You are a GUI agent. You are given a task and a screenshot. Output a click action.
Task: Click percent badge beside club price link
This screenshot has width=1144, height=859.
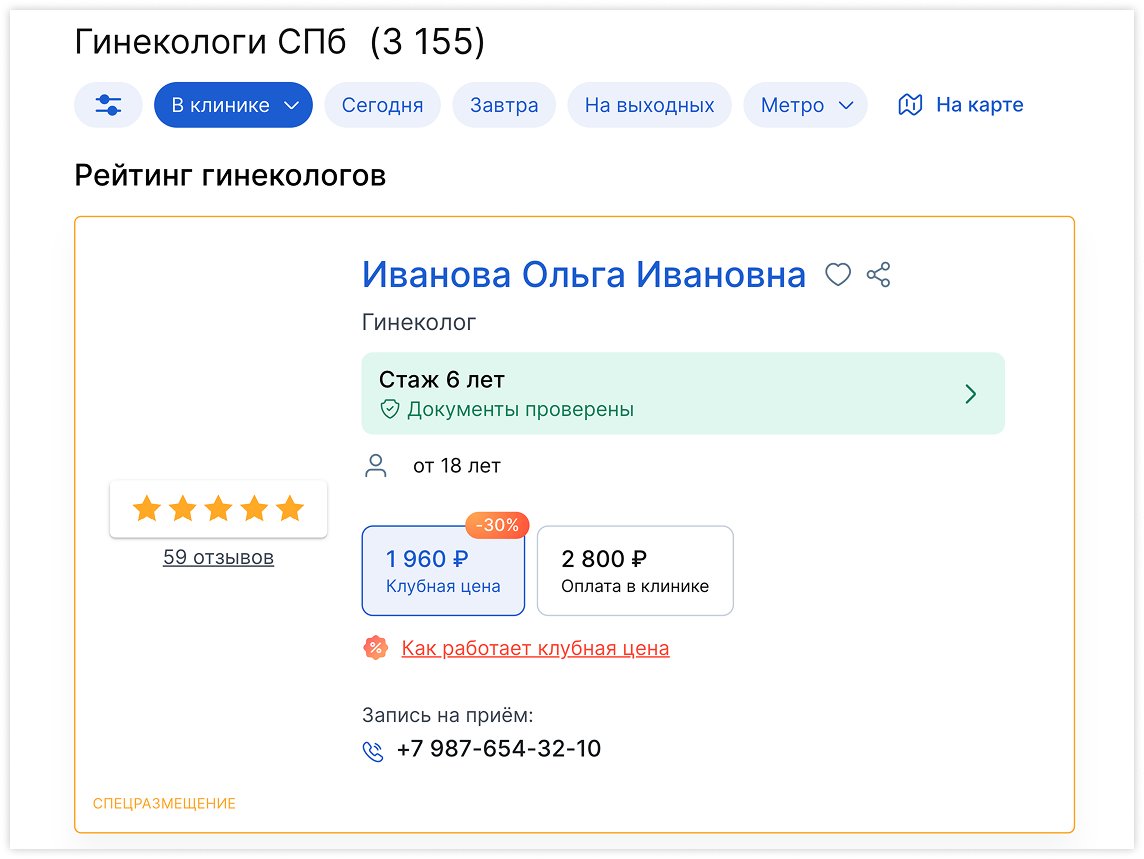[374, 647]
